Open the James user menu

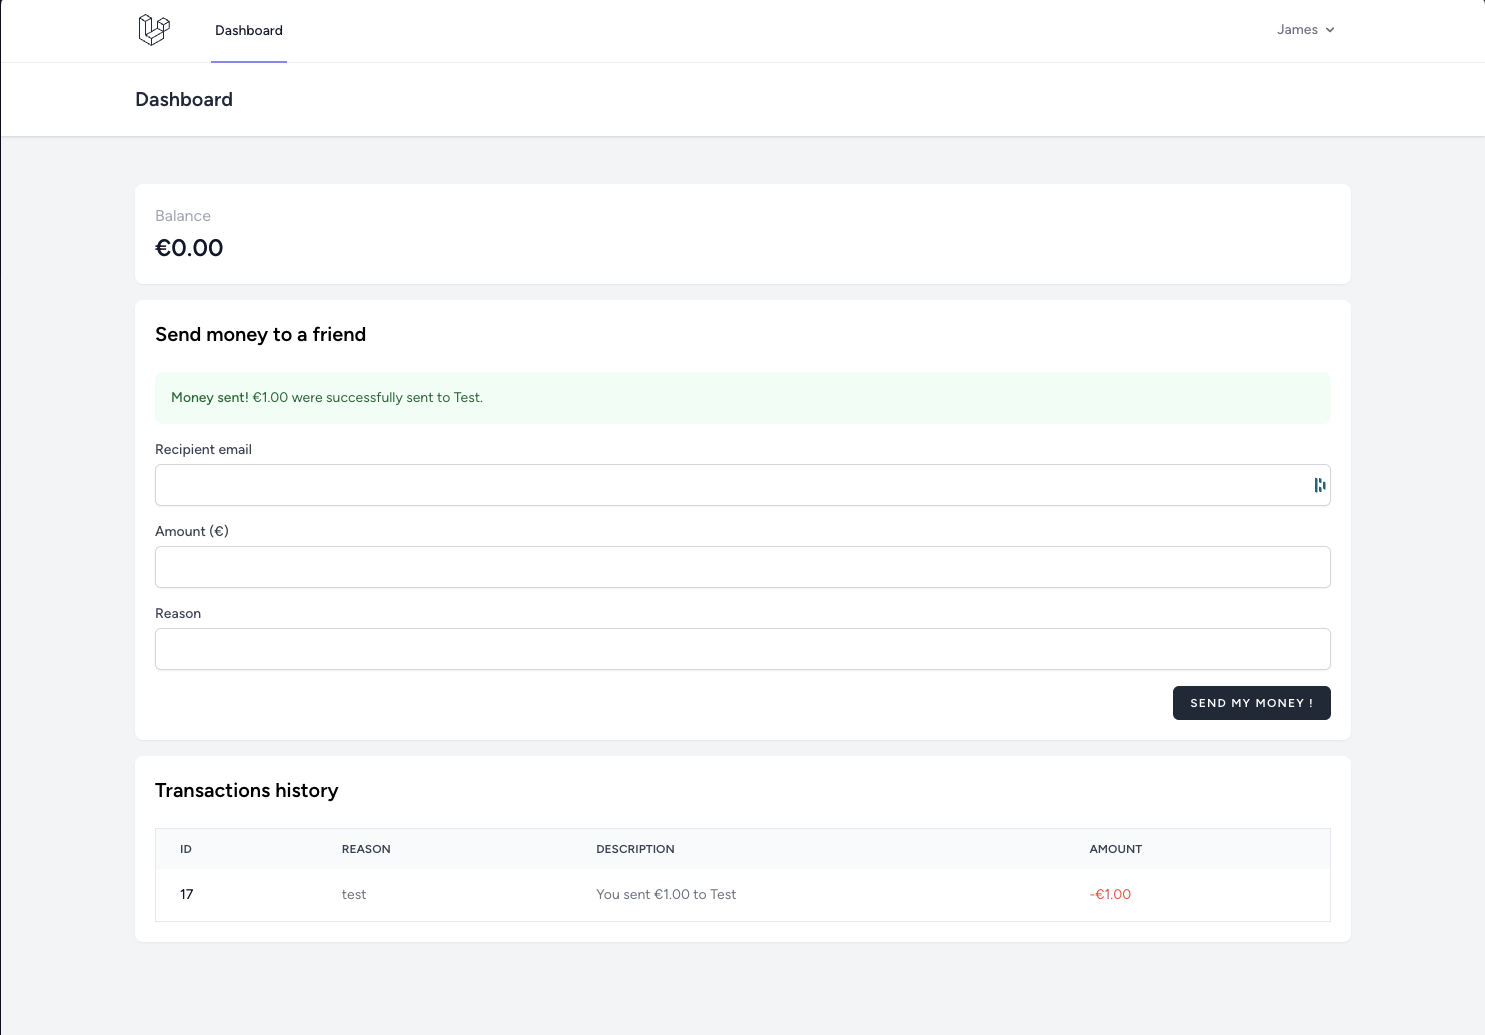[1305, 30]
